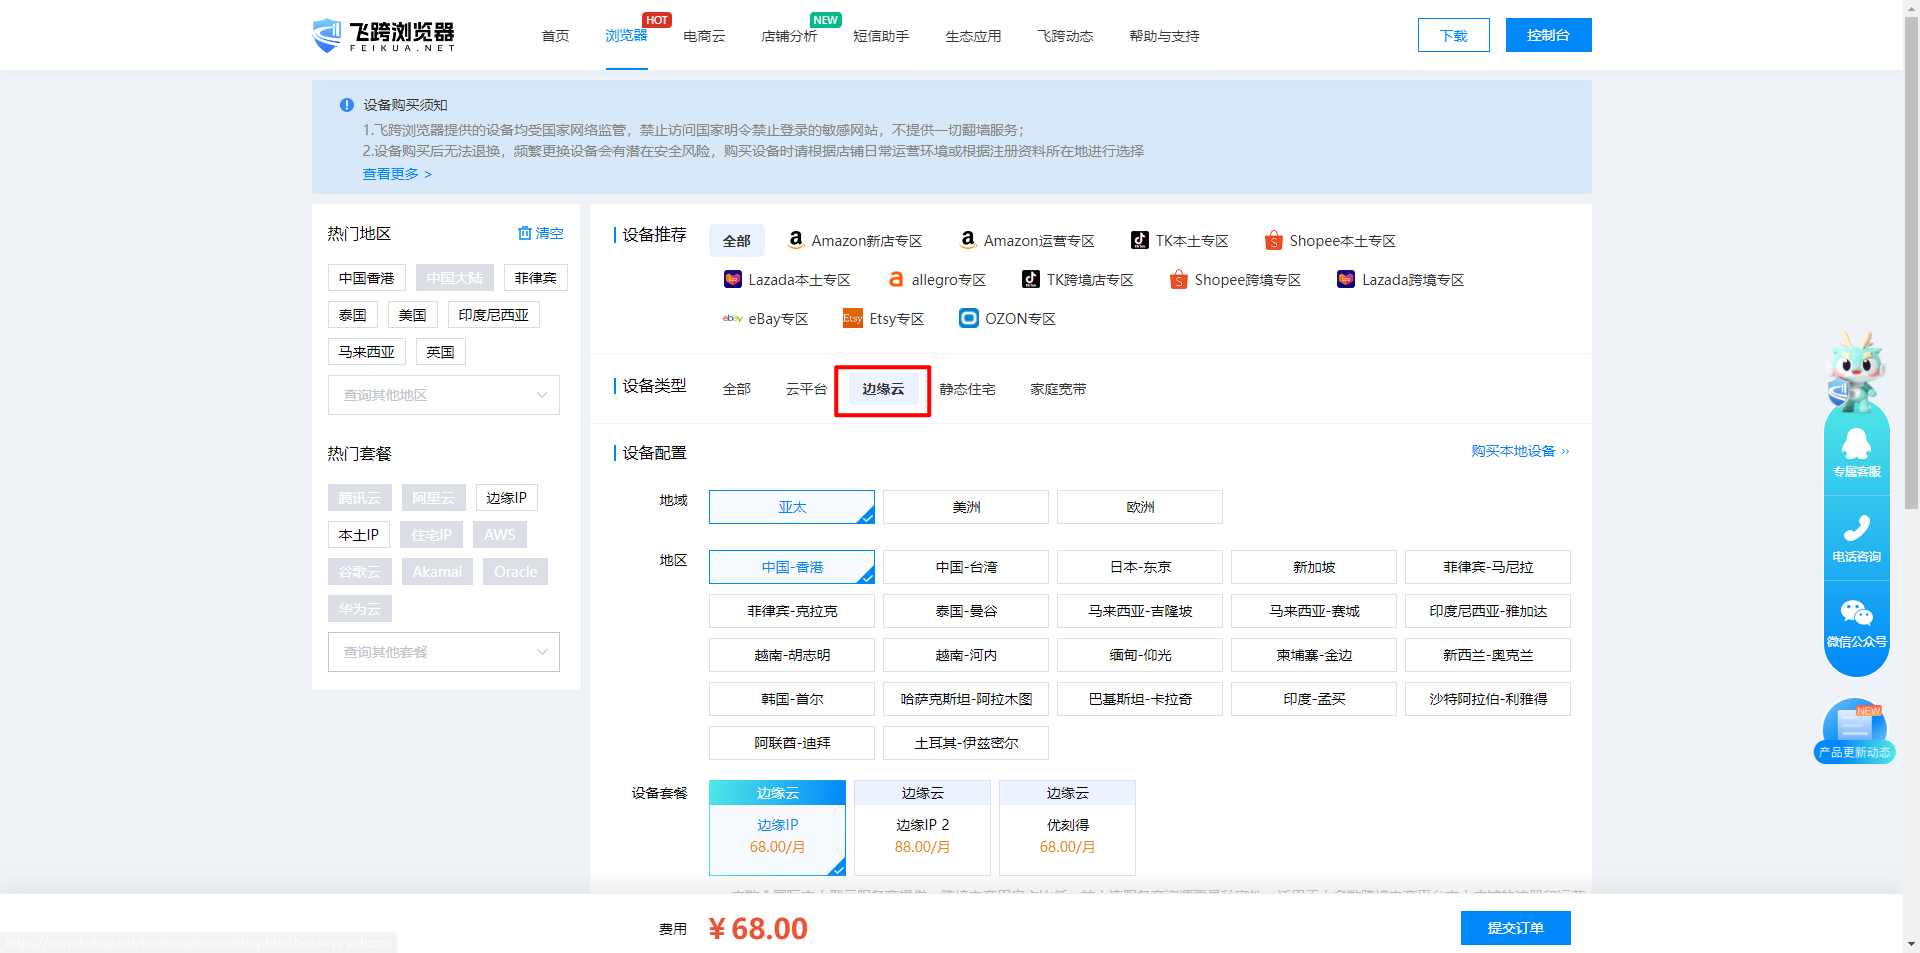
Task: Select 全部 under 设备类型
Action: point(737,389)
